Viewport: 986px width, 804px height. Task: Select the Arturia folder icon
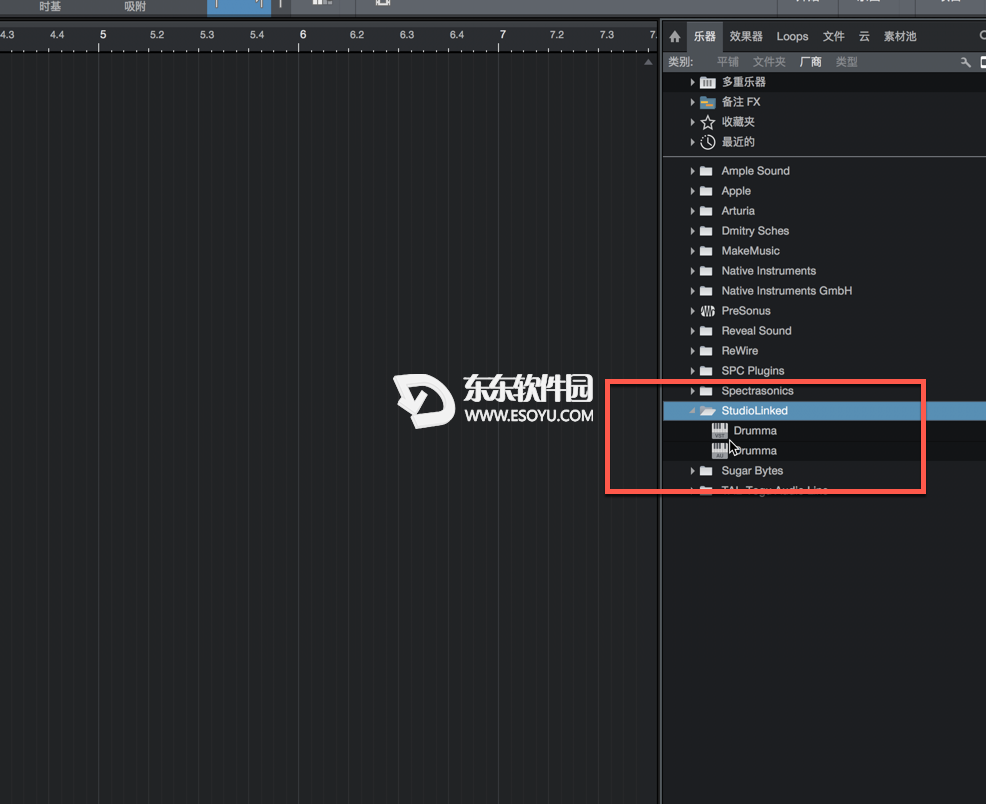coord(706,211)
